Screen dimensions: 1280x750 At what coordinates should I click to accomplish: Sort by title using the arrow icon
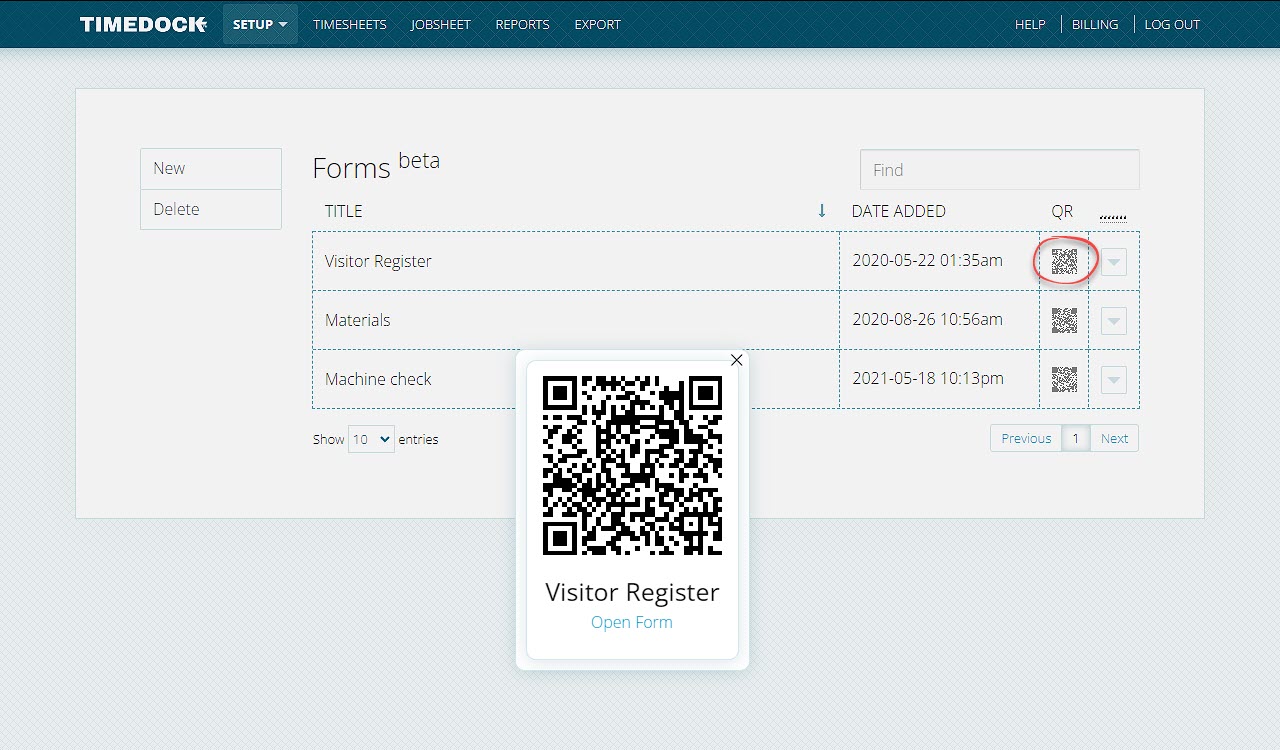point(822,210)
